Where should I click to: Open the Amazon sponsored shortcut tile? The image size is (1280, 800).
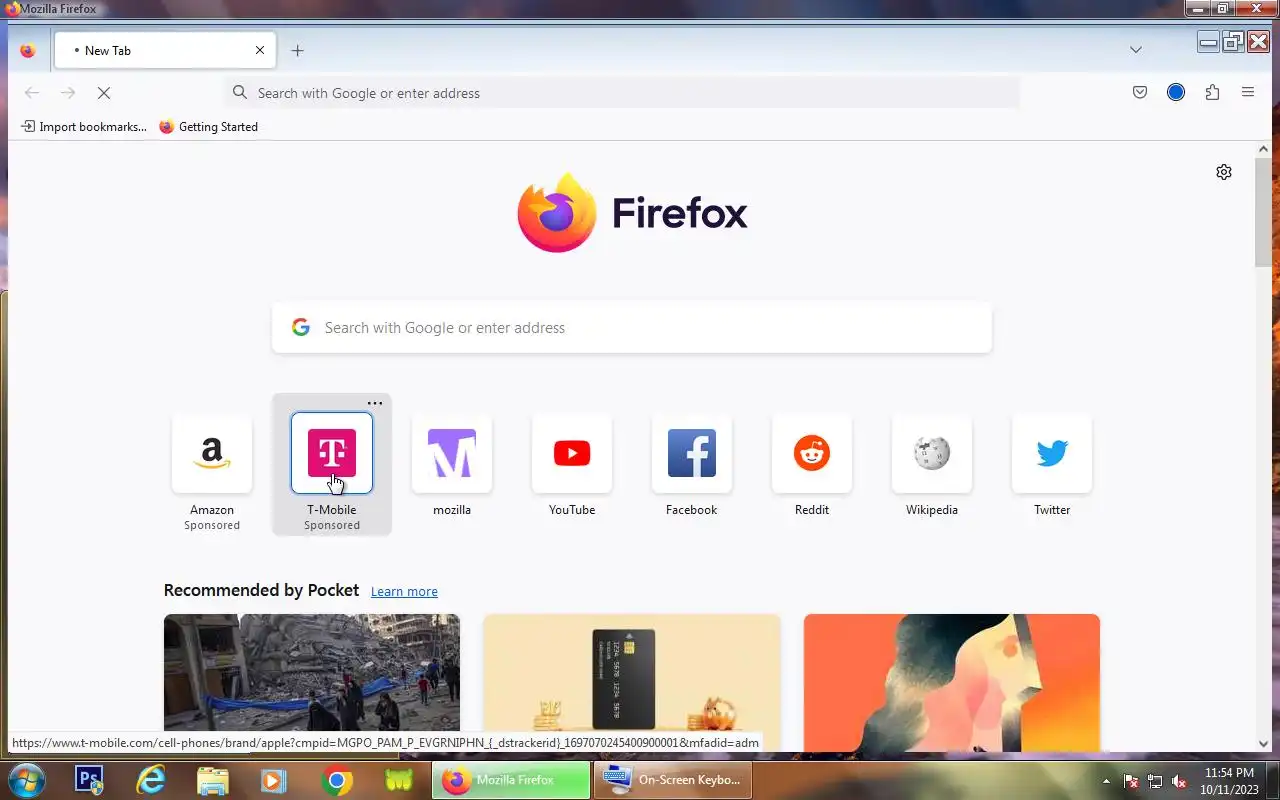(212, 453)
